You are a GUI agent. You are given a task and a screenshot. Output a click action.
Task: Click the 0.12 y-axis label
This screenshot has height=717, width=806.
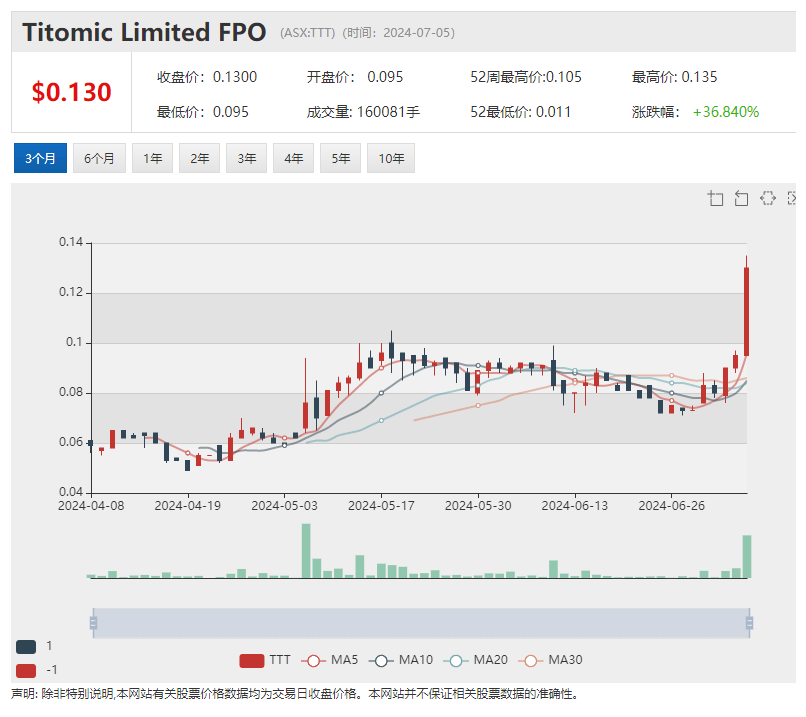coord(70,292)
